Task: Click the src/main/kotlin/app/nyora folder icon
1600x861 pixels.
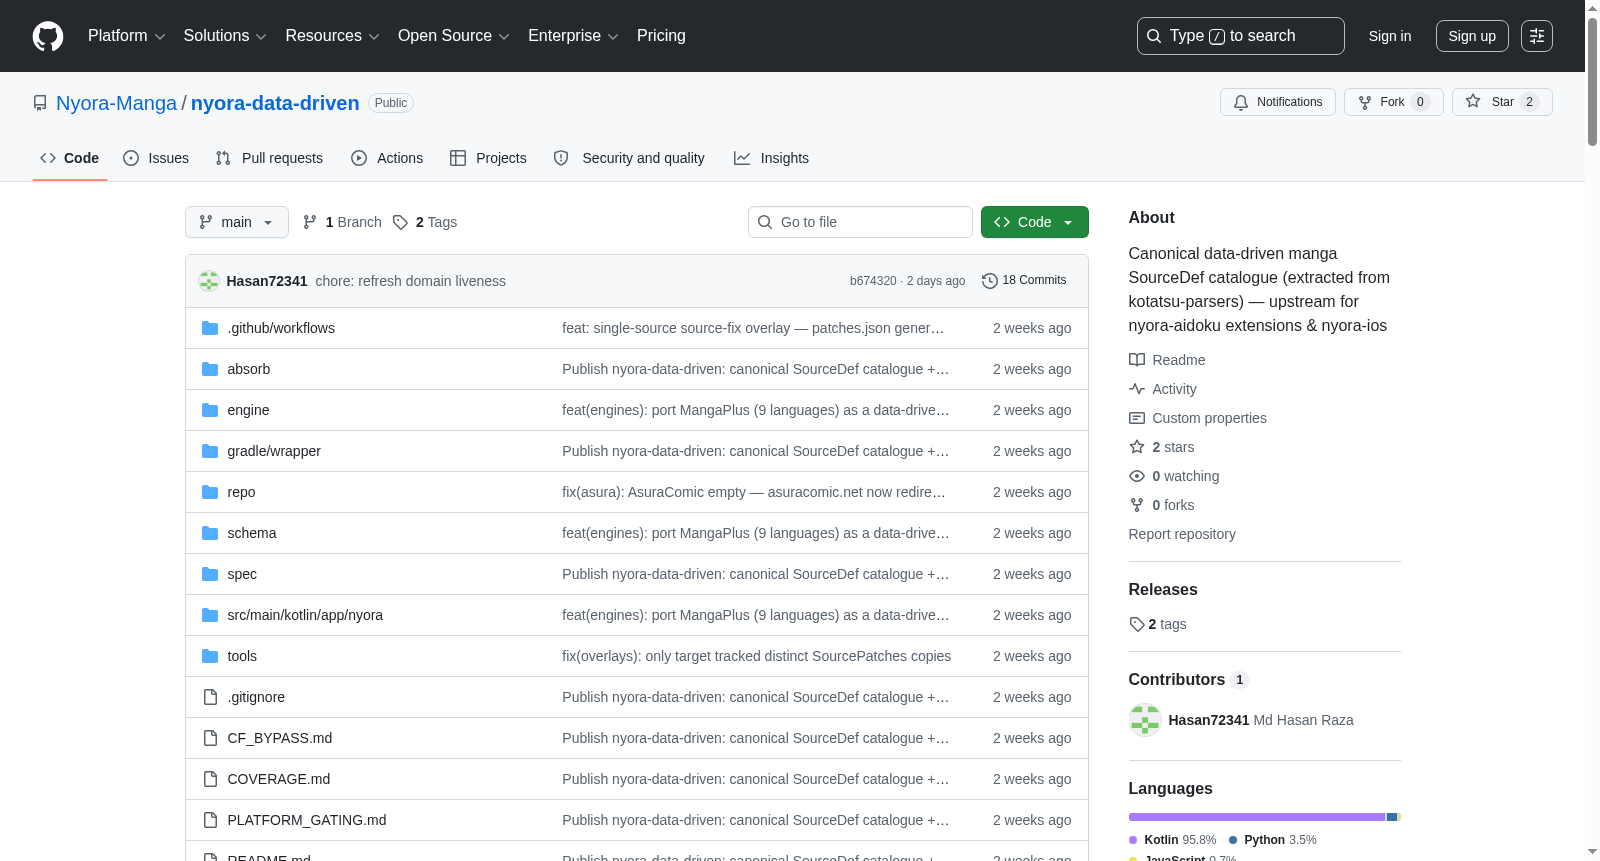Action: point(210,615)
